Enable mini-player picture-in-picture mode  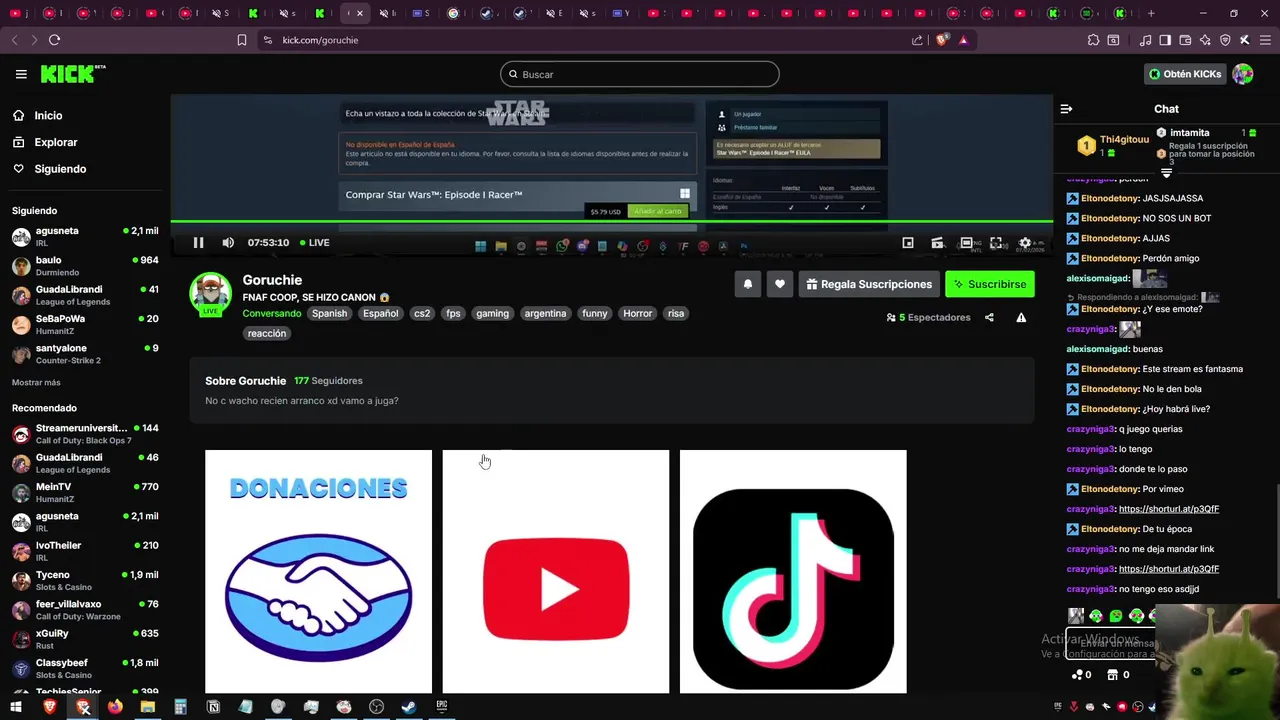(908, 243)
